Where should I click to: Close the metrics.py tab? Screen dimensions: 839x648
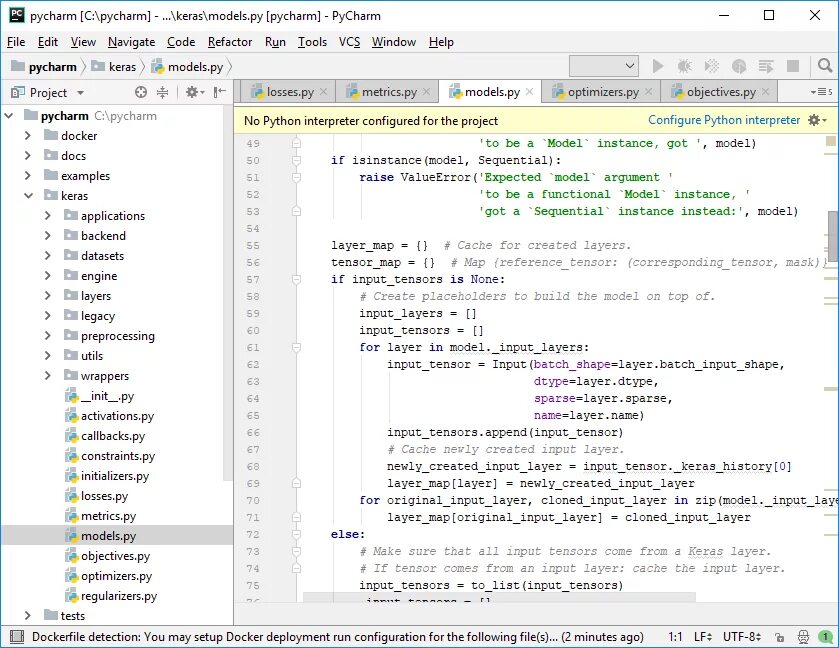pos(426,92)
